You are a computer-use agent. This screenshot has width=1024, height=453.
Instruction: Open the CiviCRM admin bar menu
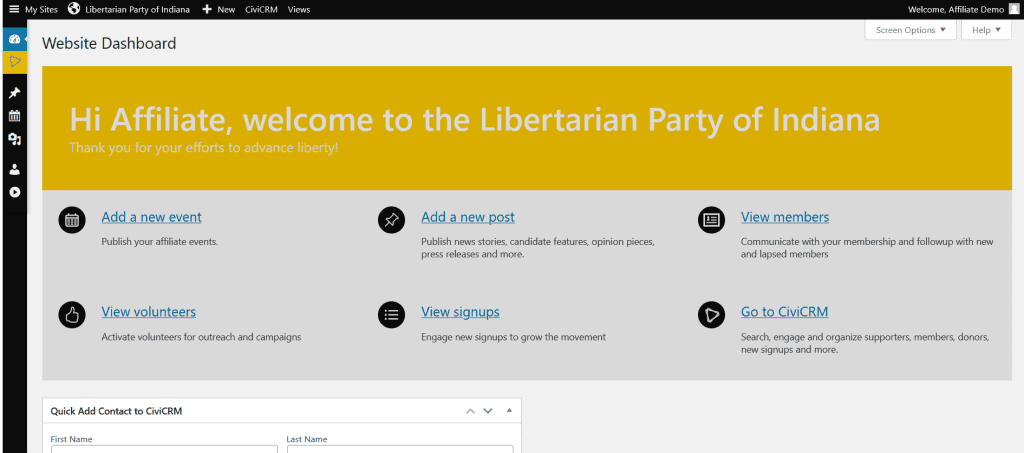pyautogui.click(x=261, y=9)
